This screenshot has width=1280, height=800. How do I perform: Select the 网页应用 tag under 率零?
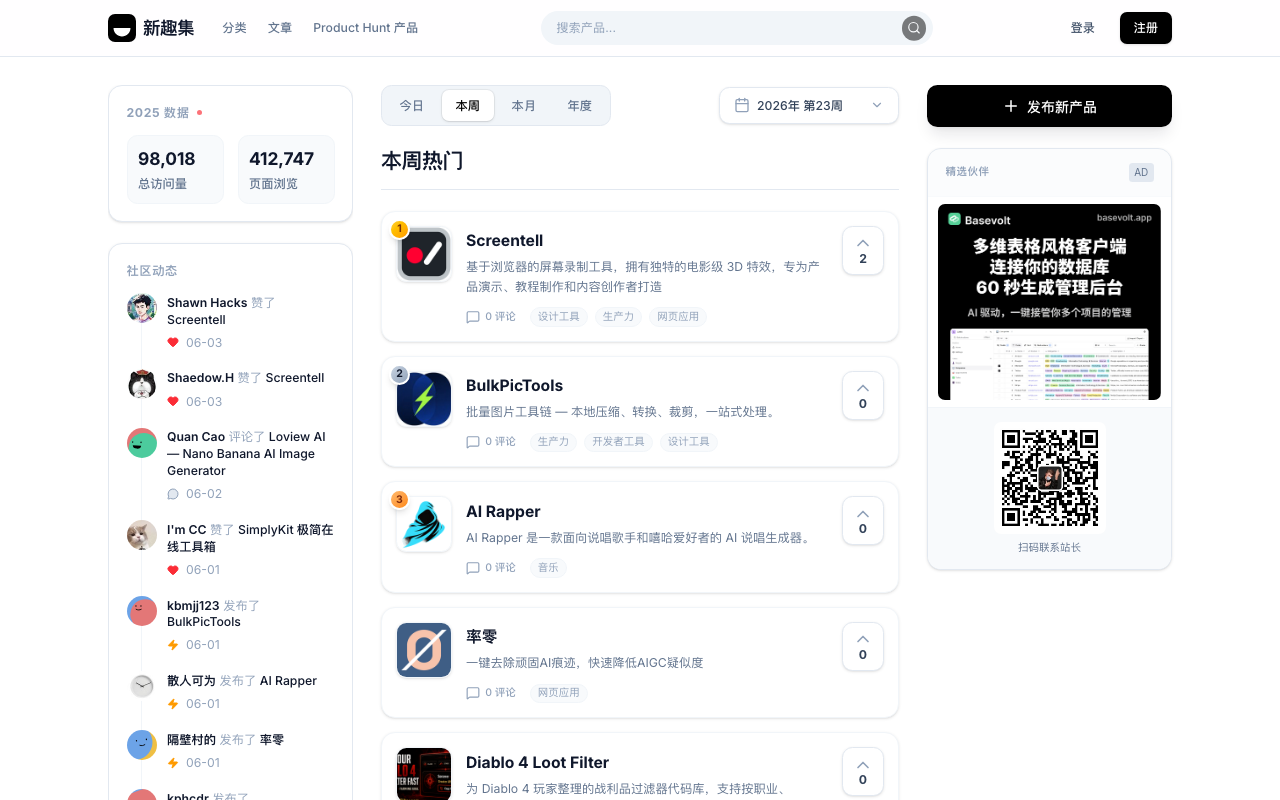(x=559, y=693)
